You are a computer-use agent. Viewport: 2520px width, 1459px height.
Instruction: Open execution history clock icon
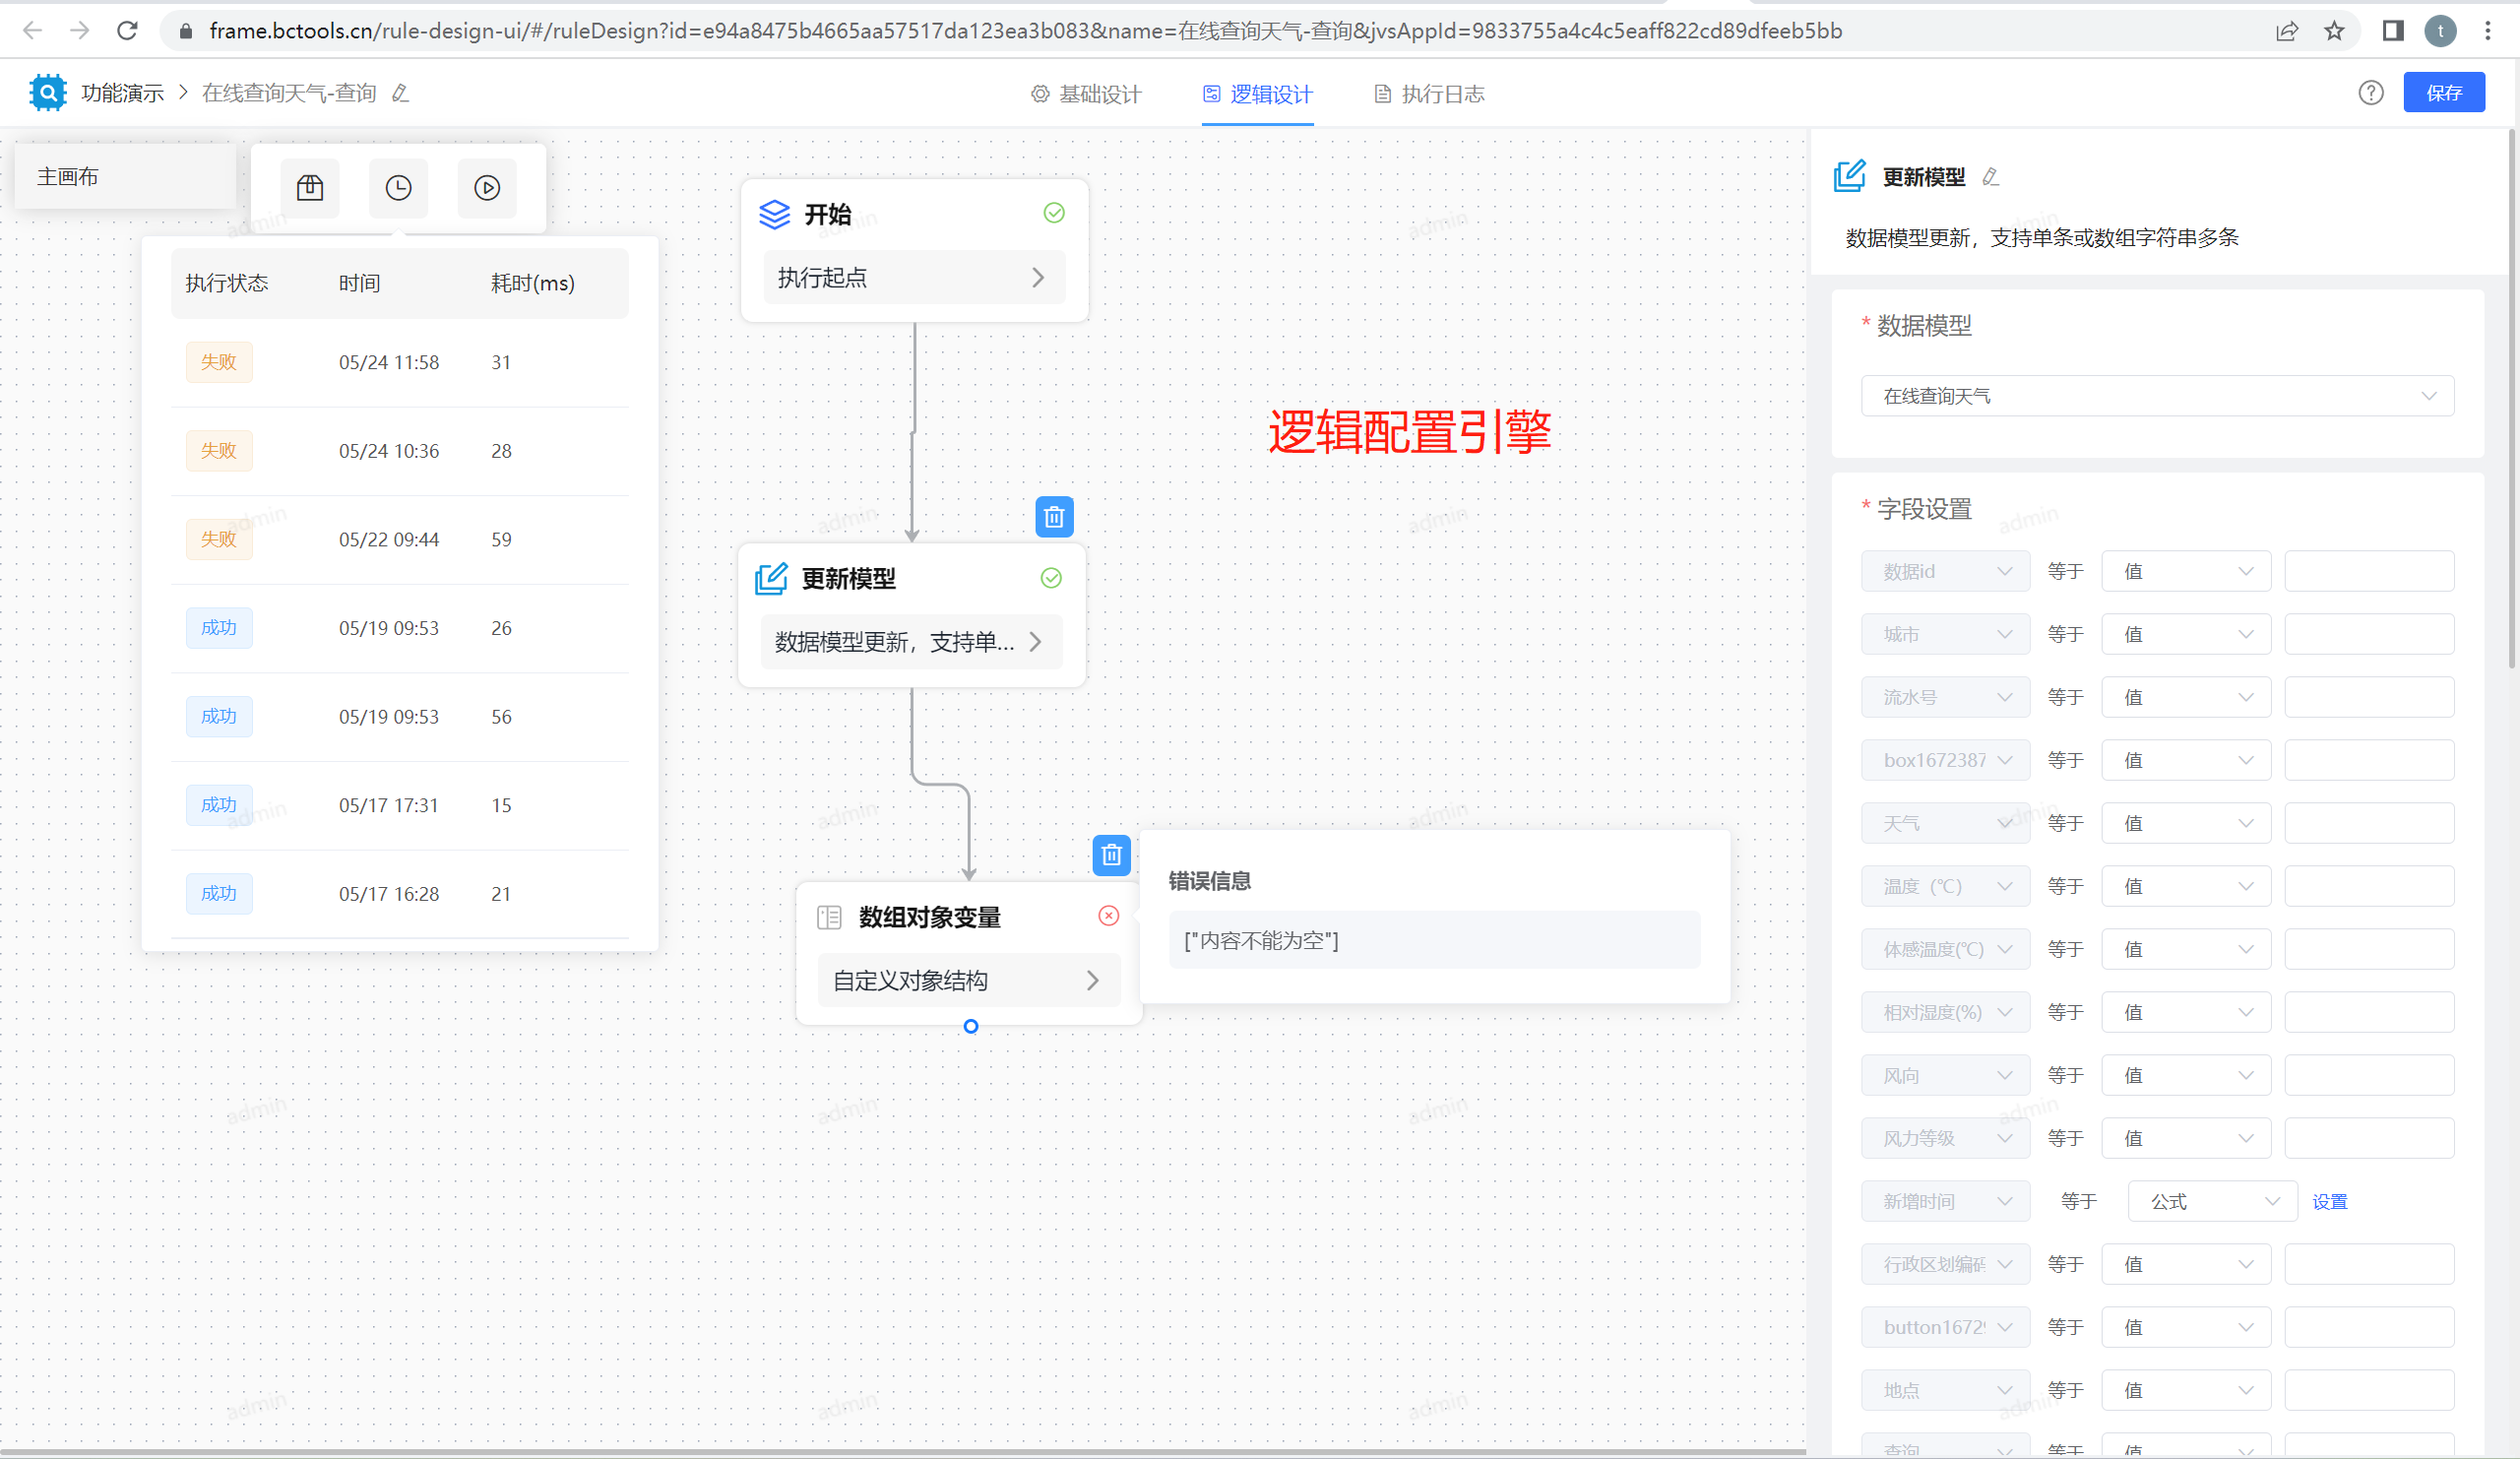398,187
